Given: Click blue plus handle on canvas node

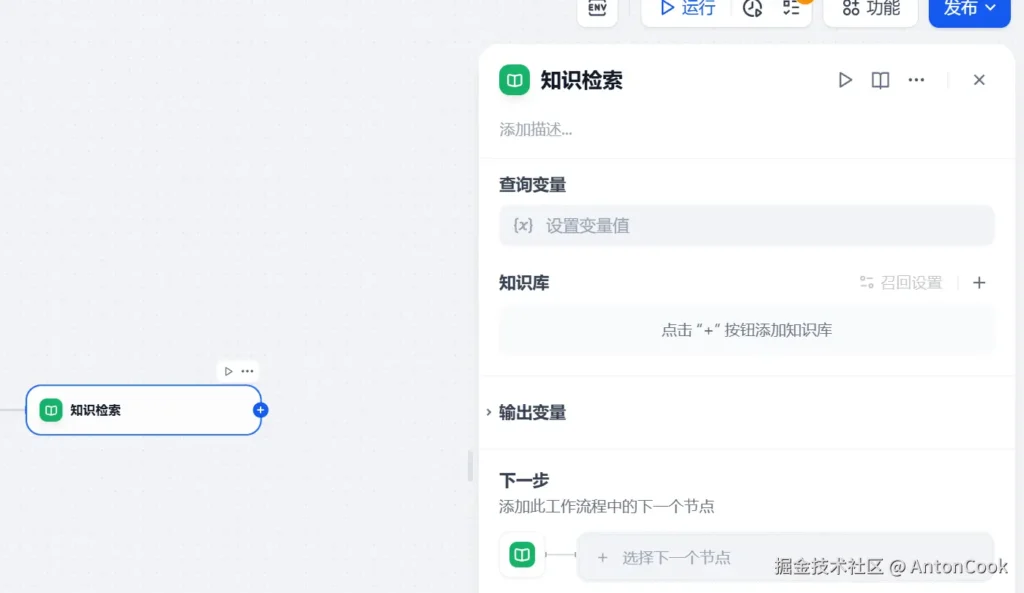Looking at the screenshot, I should (x=261, y=410).
